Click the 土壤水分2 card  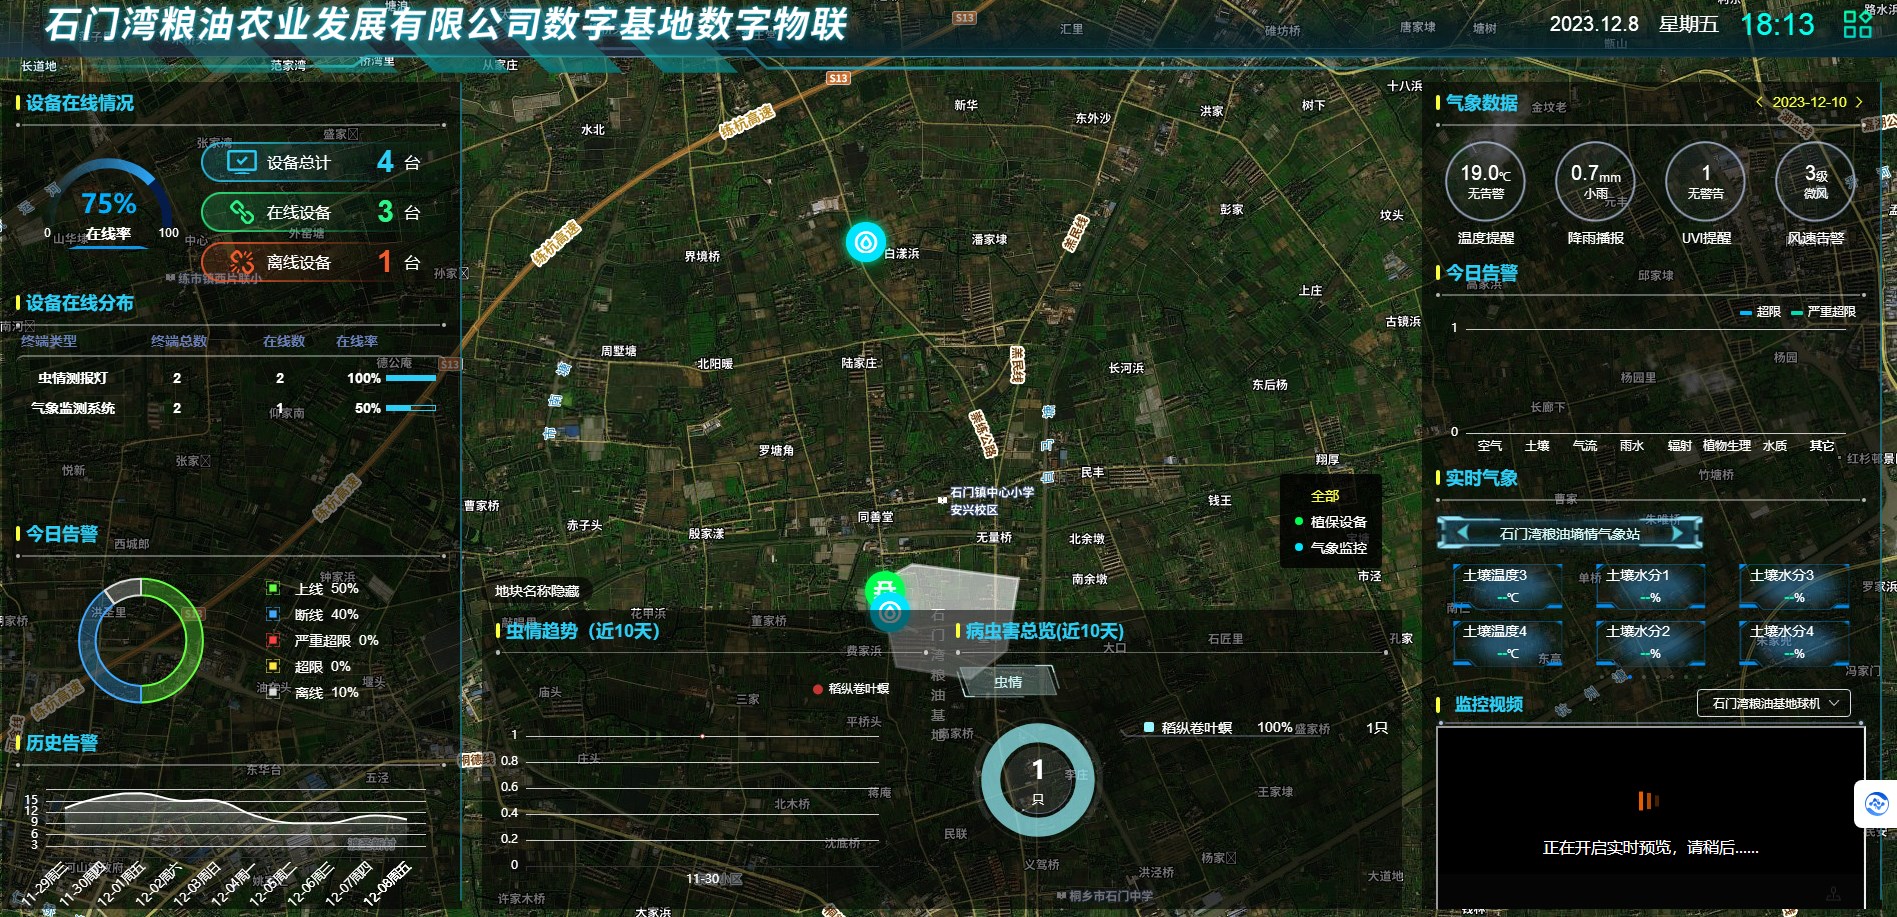1650,642
